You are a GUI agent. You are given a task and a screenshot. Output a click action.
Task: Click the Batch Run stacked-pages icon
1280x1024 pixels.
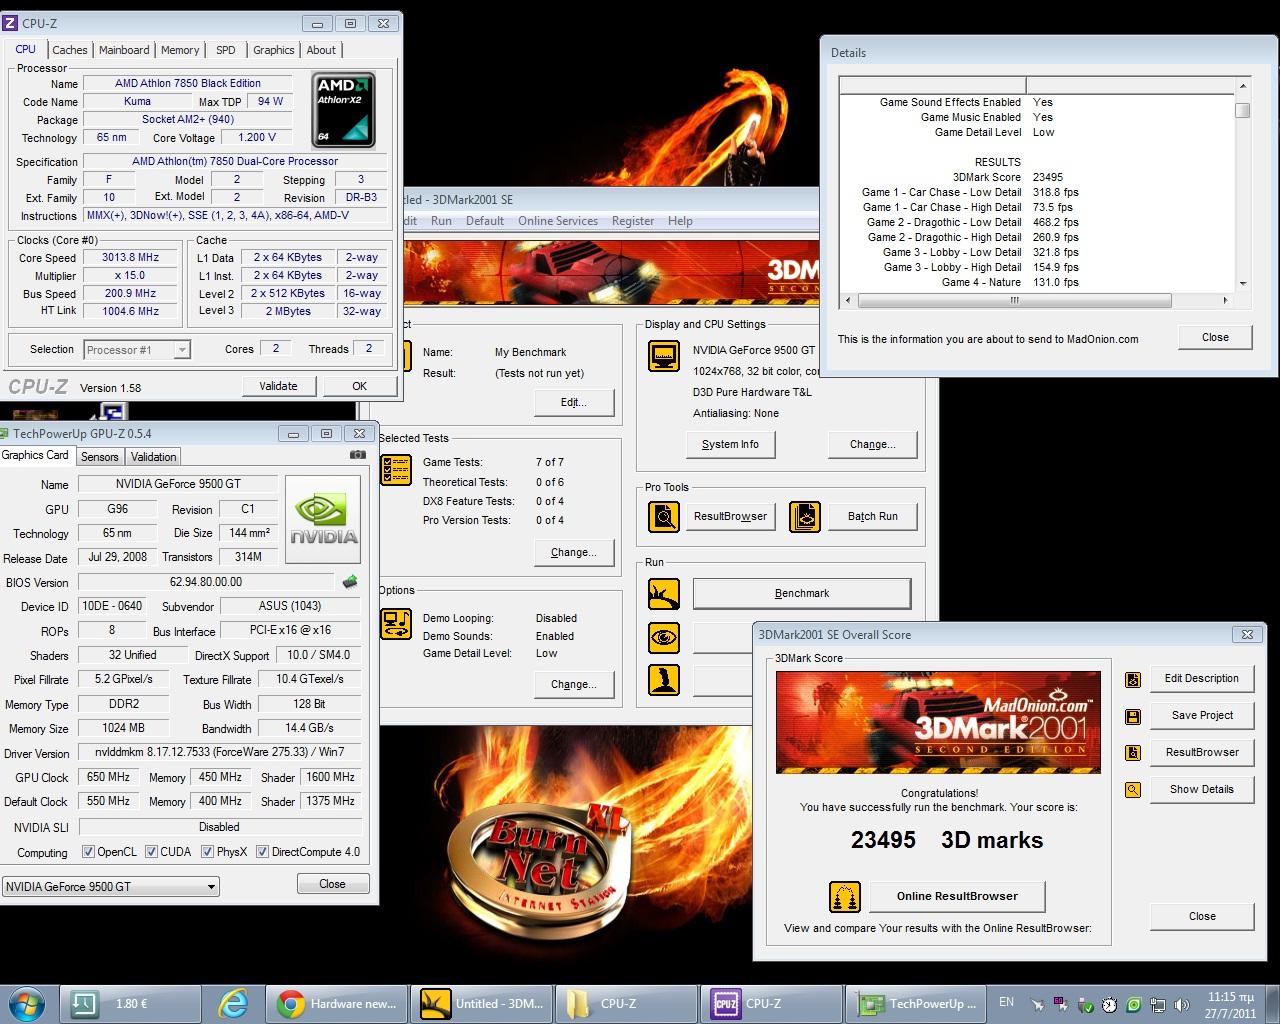tap(805, 516)
